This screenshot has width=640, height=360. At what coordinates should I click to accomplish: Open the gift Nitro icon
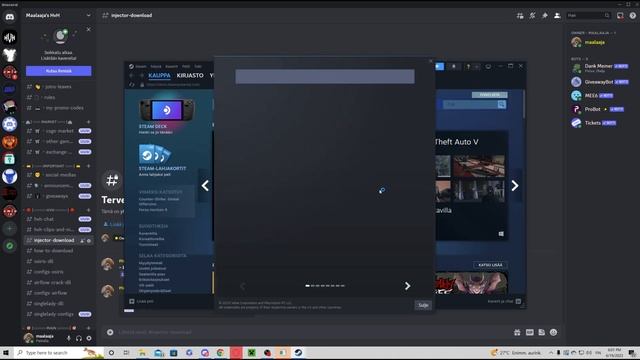[517, 332]
